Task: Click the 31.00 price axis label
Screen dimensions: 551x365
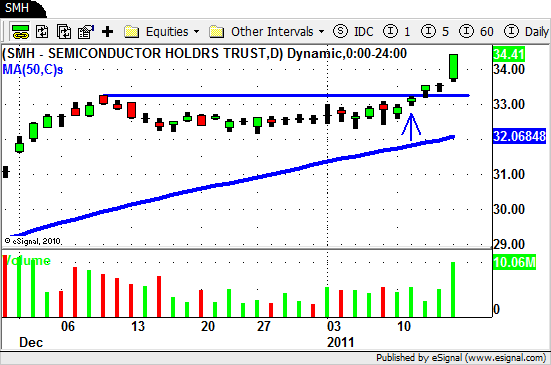Action: [509, 174]
